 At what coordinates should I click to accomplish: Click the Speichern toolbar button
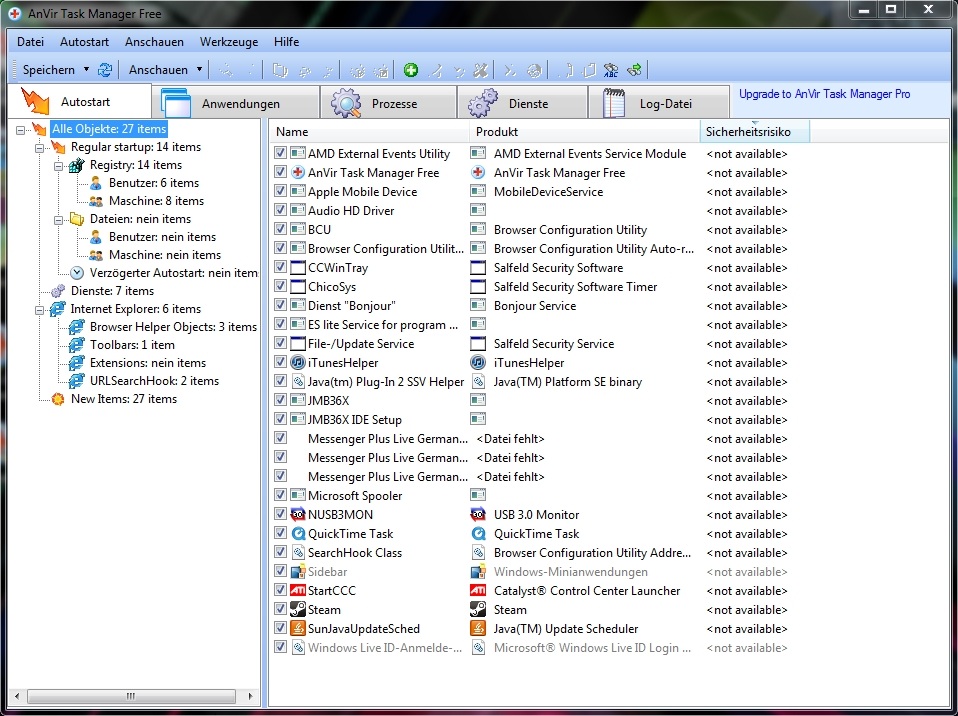(49, 70)
